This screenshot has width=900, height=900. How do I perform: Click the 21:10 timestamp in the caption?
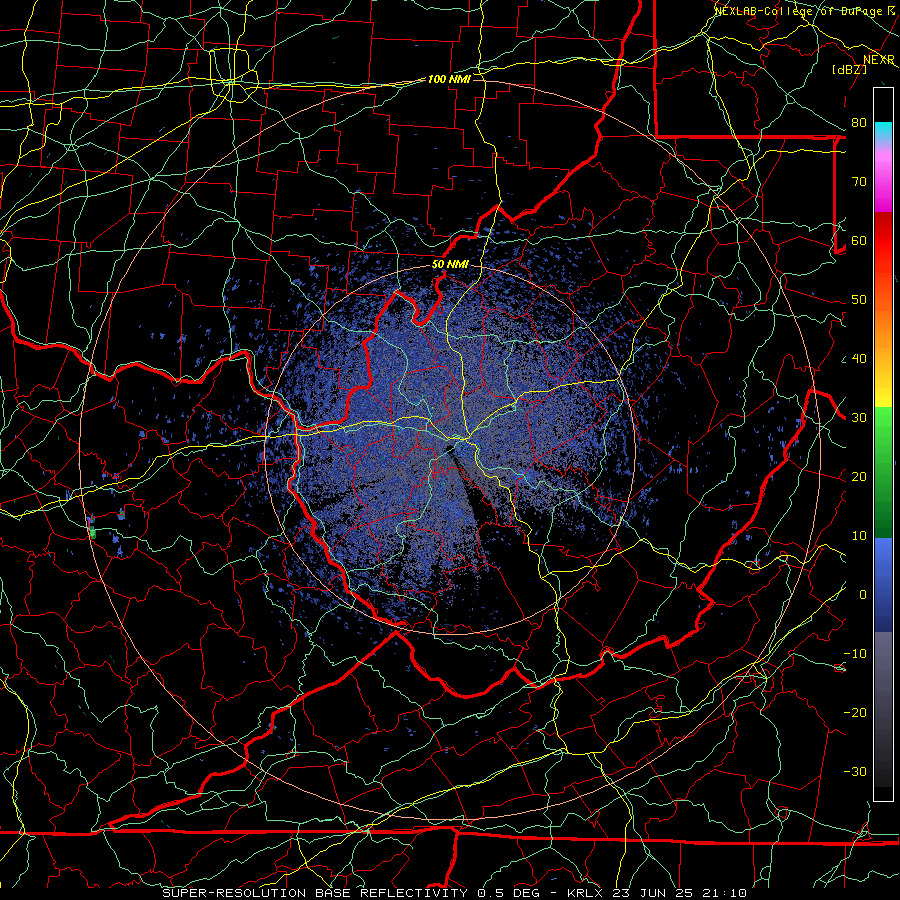pos(728,893)
